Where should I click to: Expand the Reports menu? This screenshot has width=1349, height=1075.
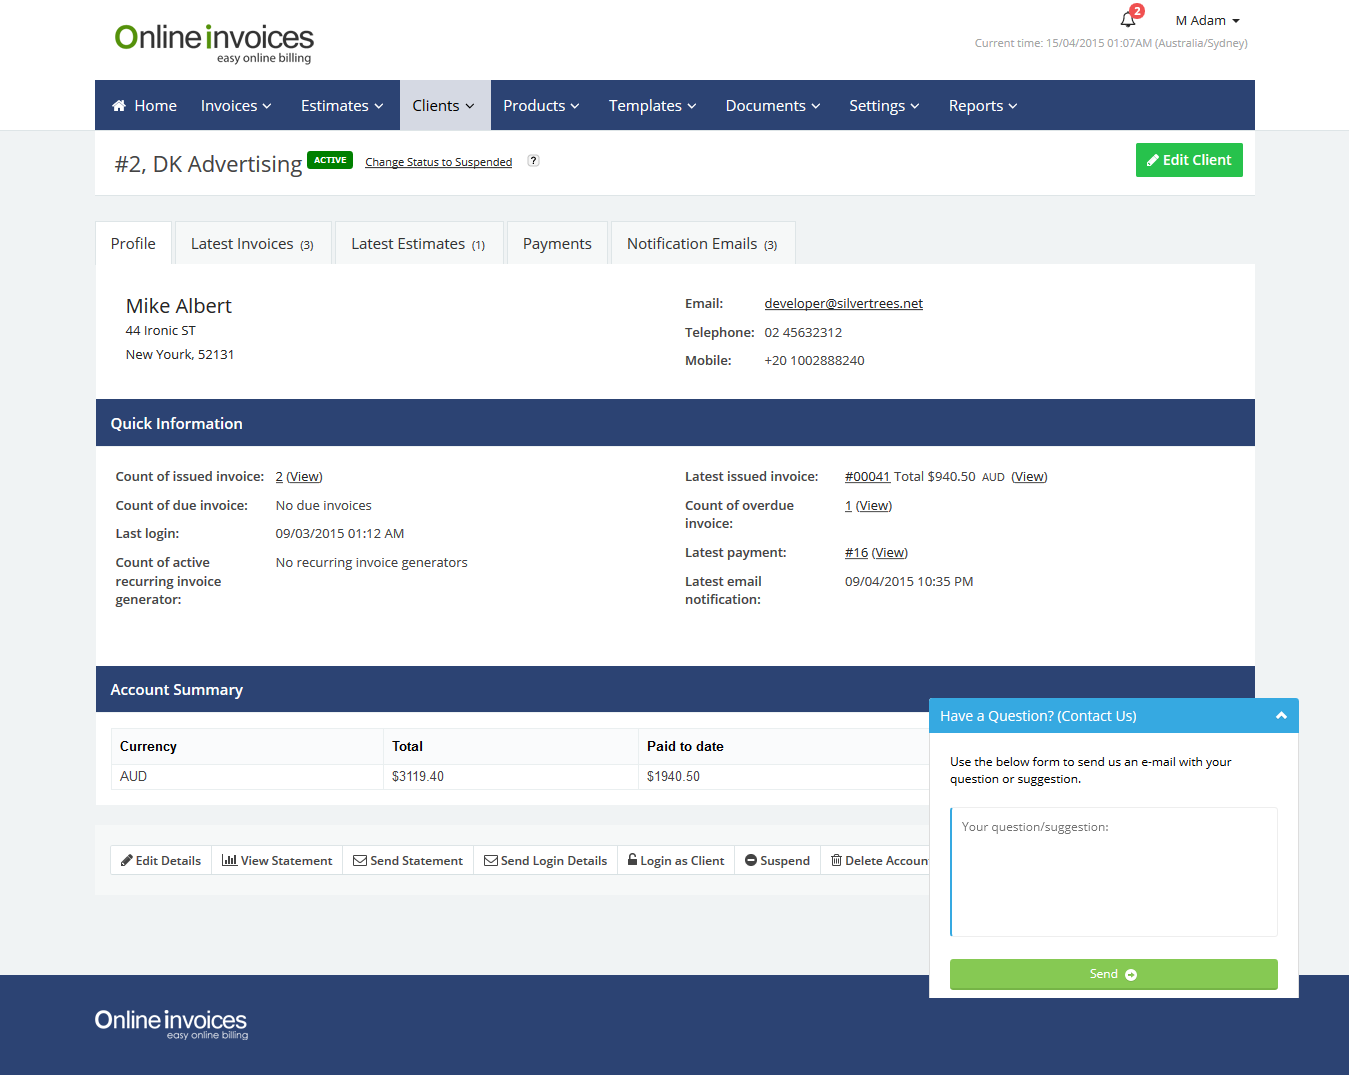[982, 106]
